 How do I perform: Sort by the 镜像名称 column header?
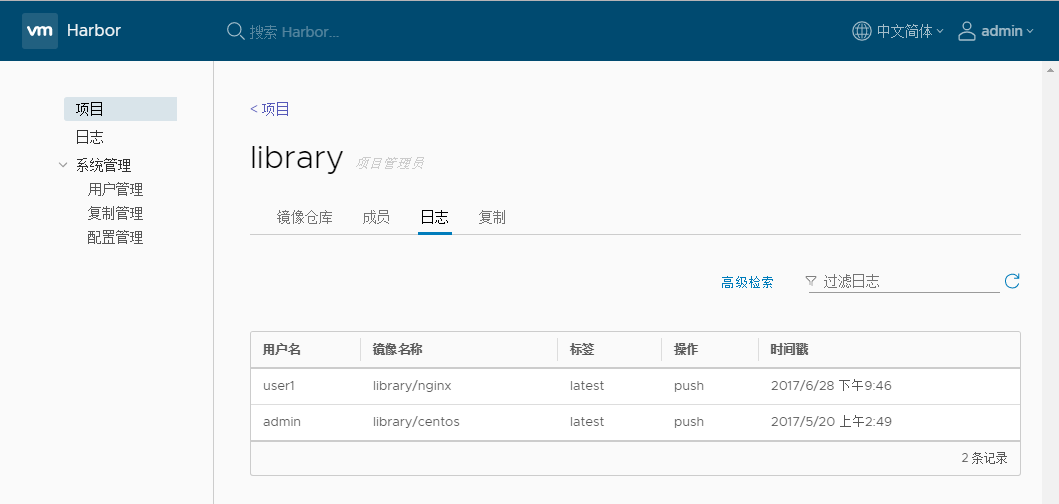point(398,349)
